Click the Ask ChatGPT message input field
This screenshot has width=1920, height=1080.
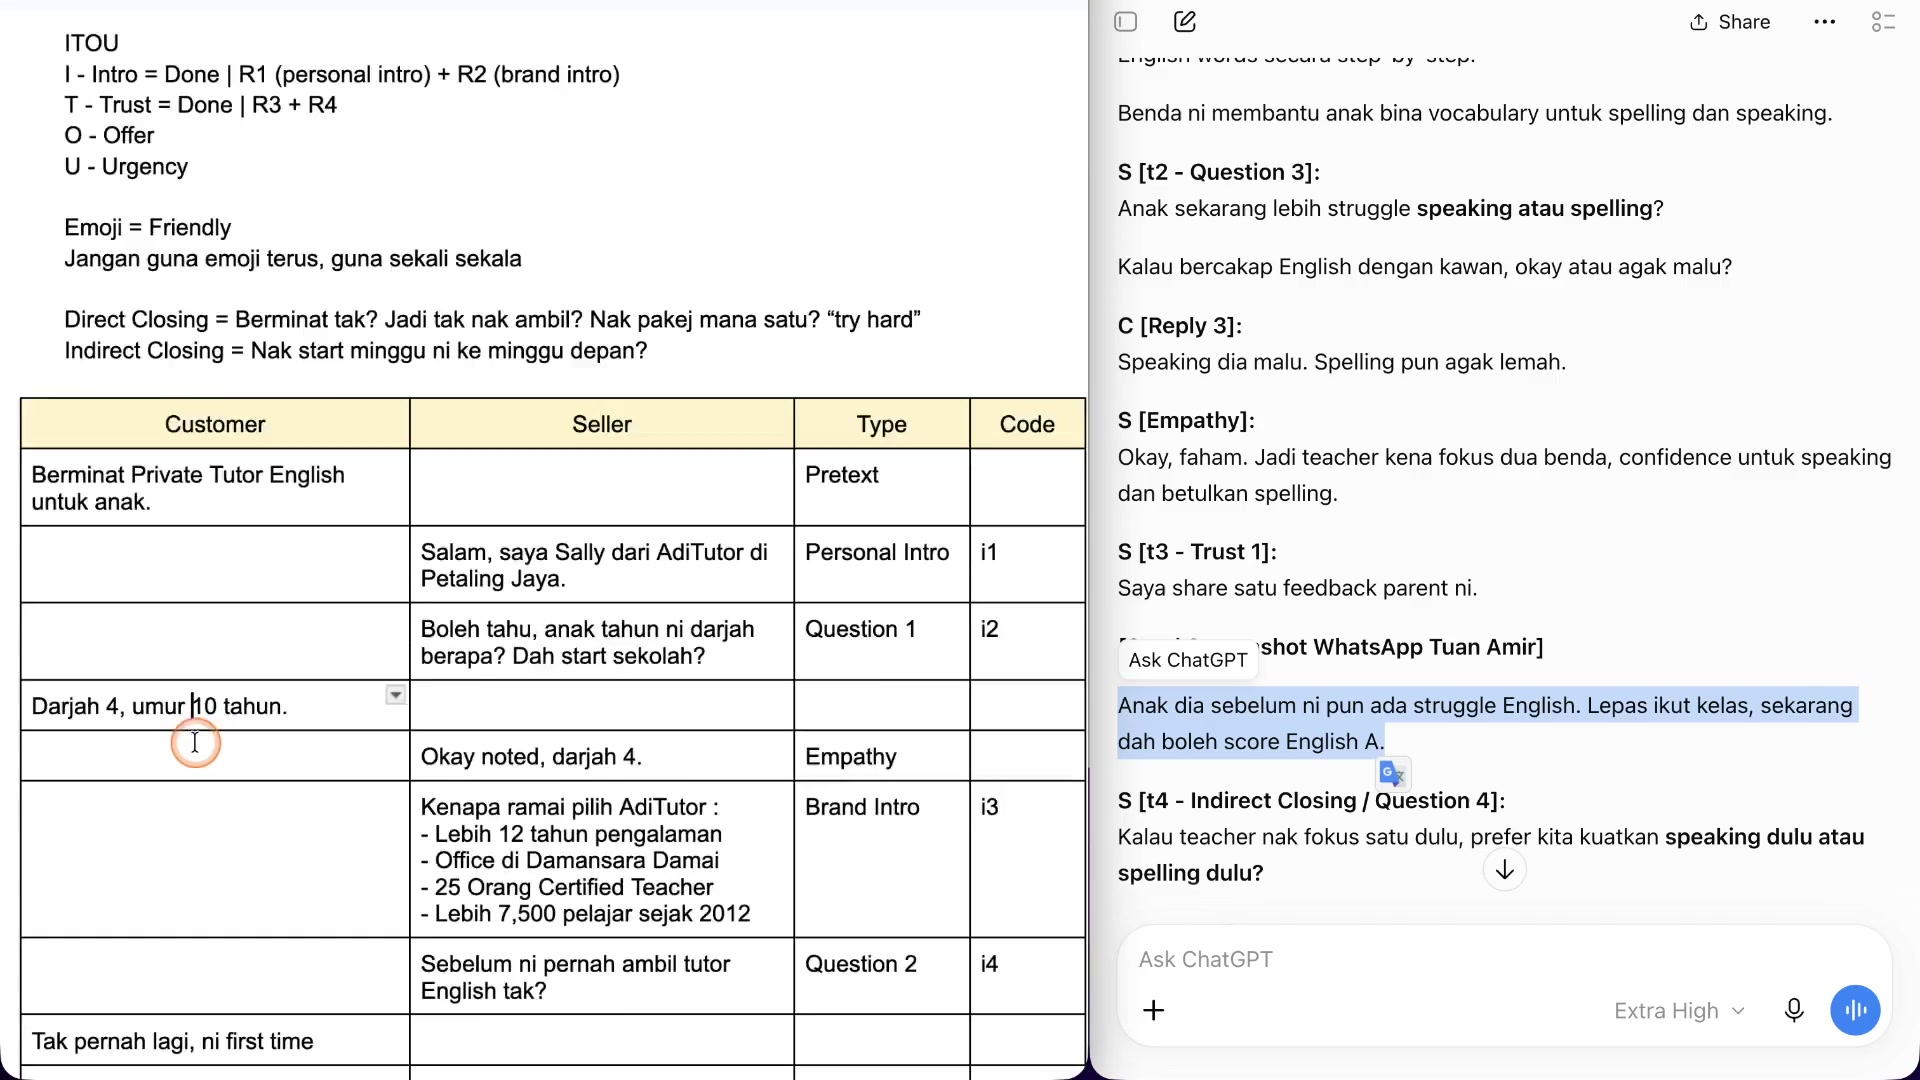[1504, 959]
